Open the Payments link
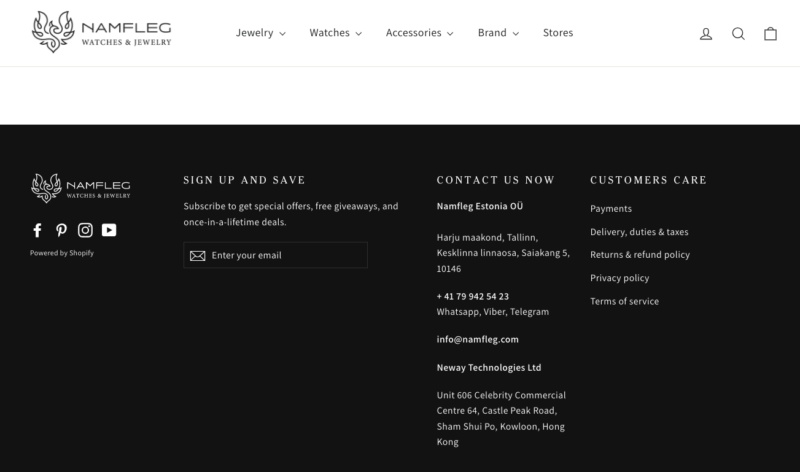The height and width of the screenshot is (472, 800). pos(611,209)
